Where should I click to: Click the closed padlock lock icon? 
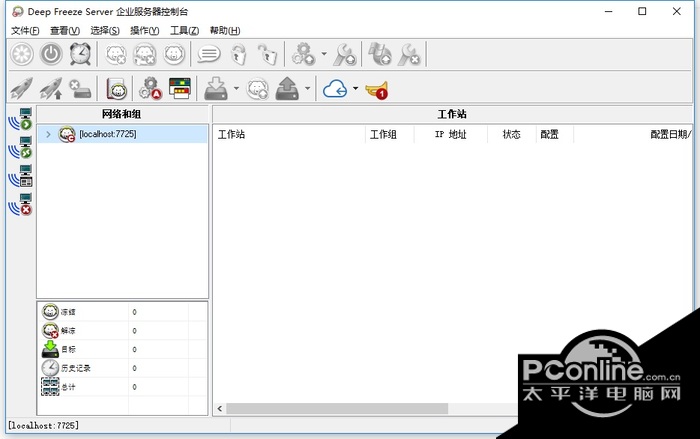[x=239, y=54]
